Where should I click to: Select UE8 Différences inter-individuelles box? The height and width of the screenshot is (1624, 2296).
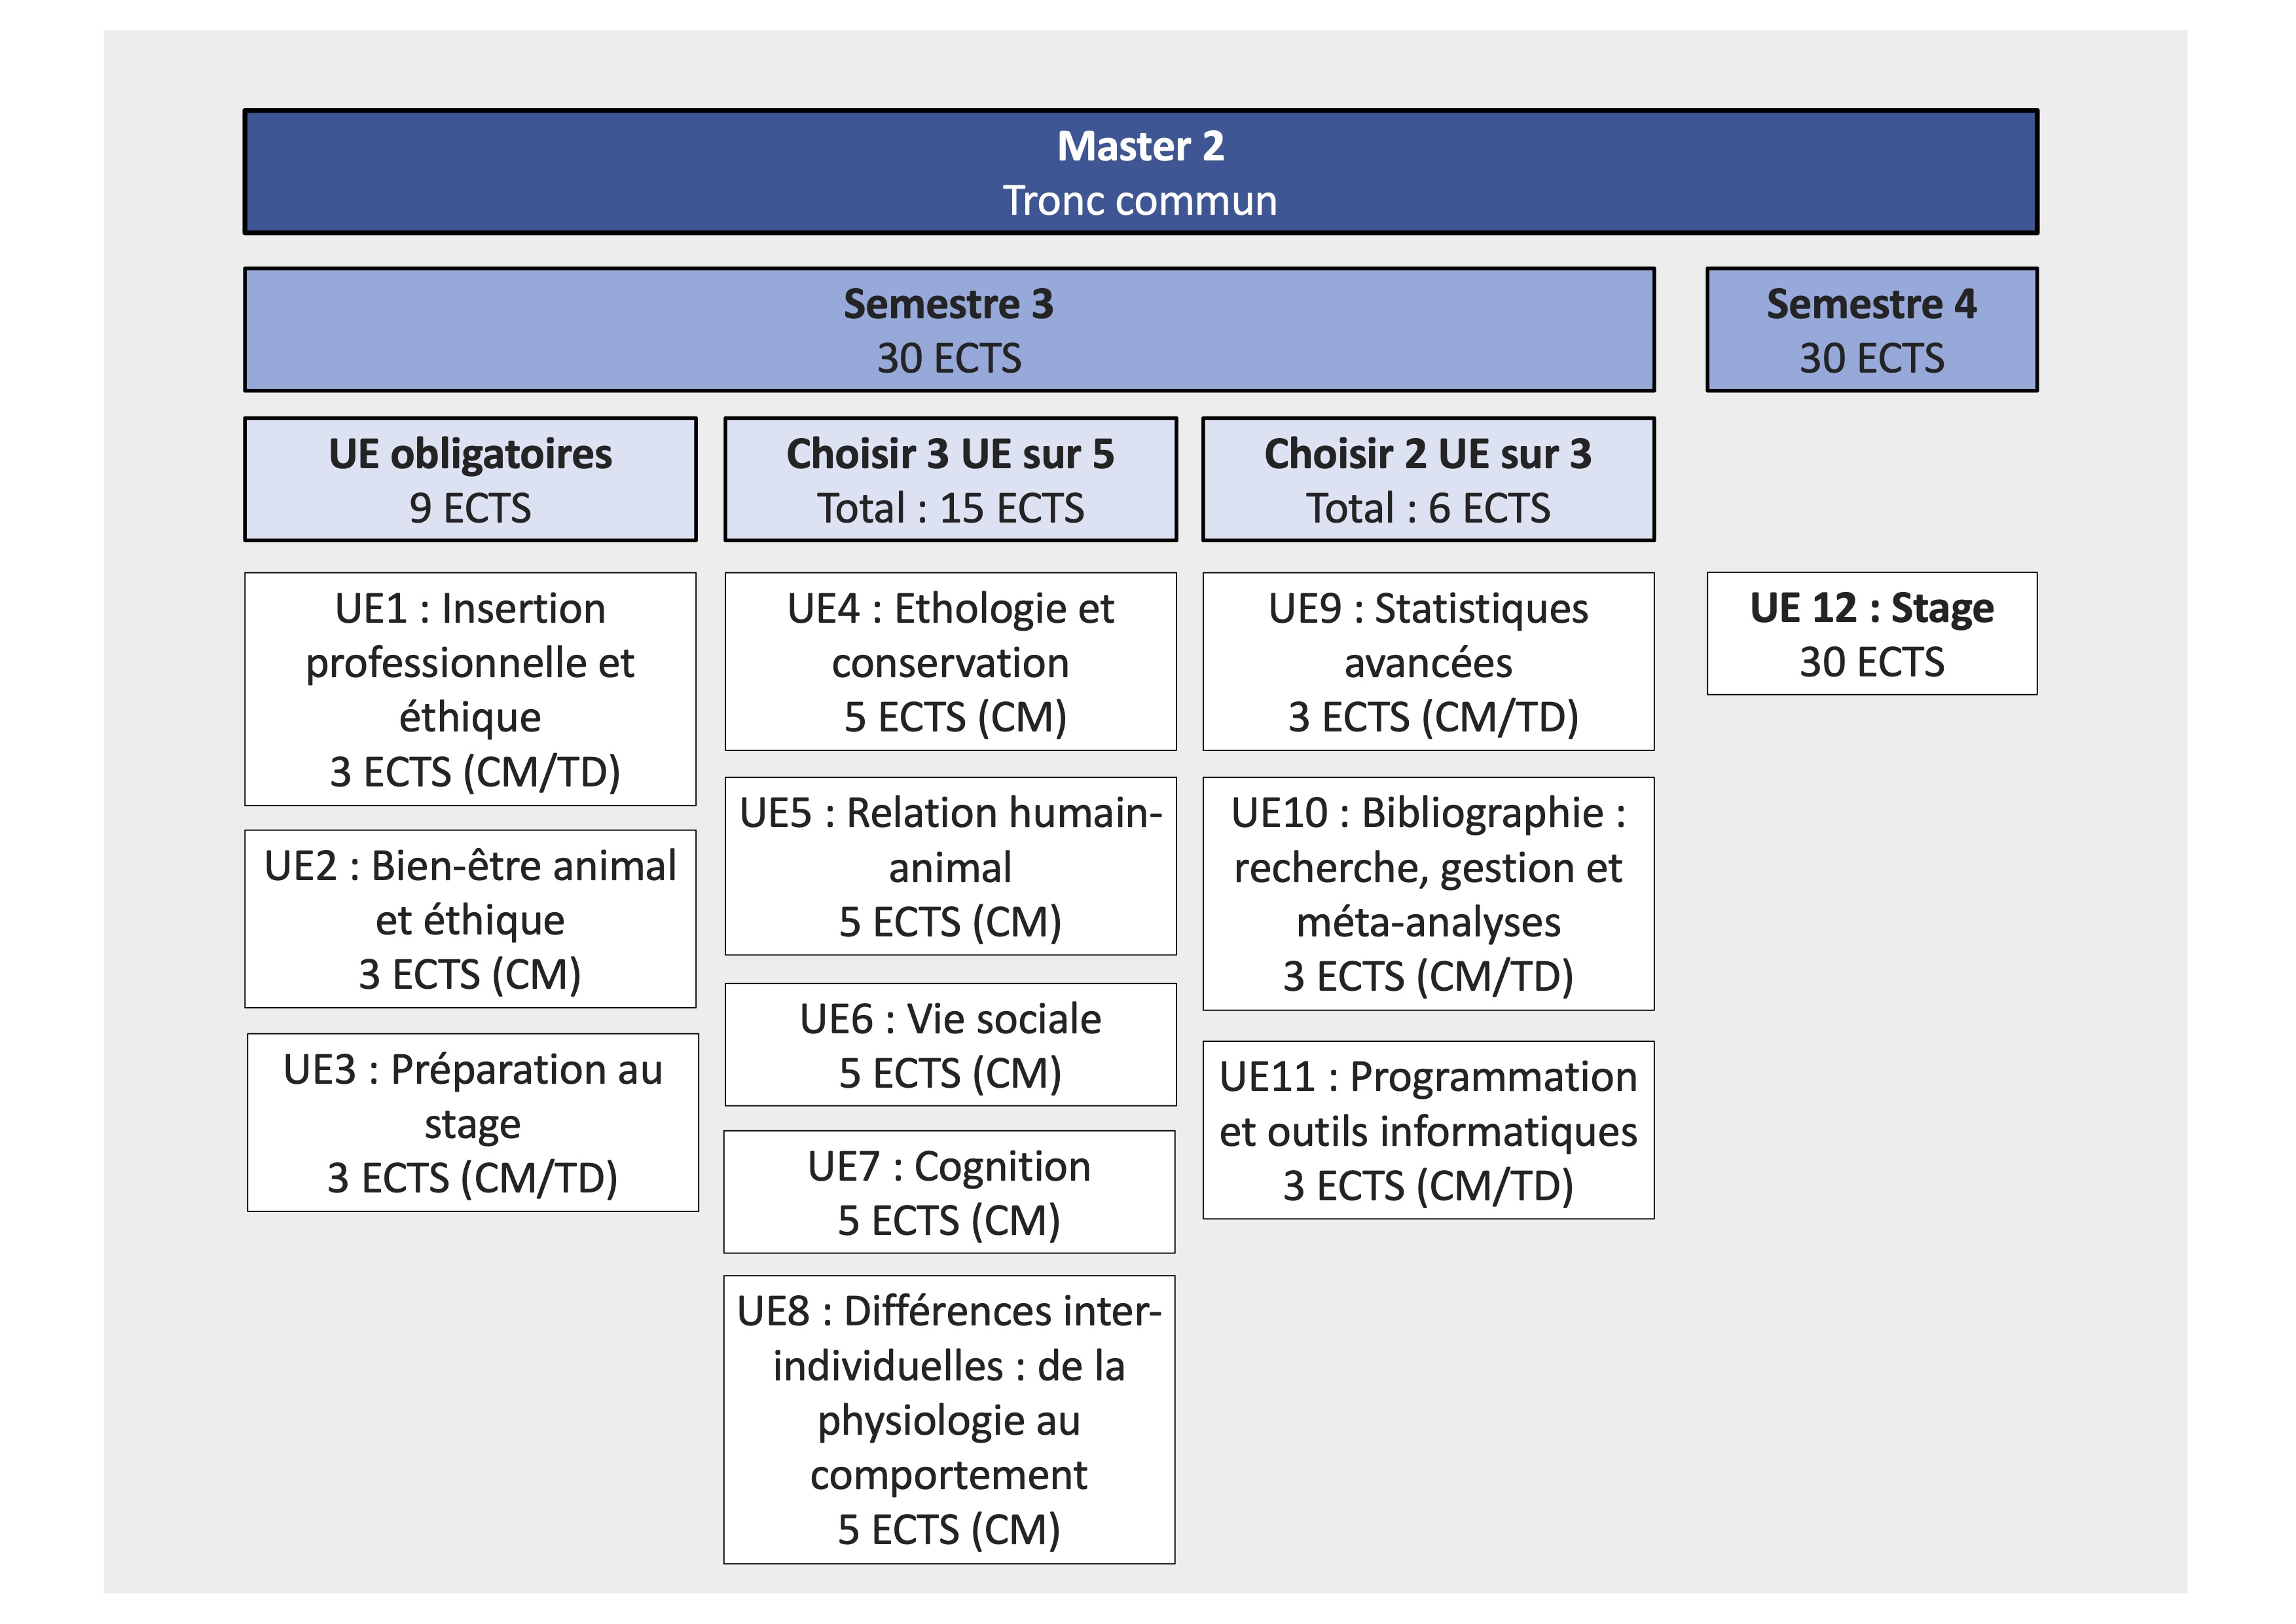point(949,1419)
